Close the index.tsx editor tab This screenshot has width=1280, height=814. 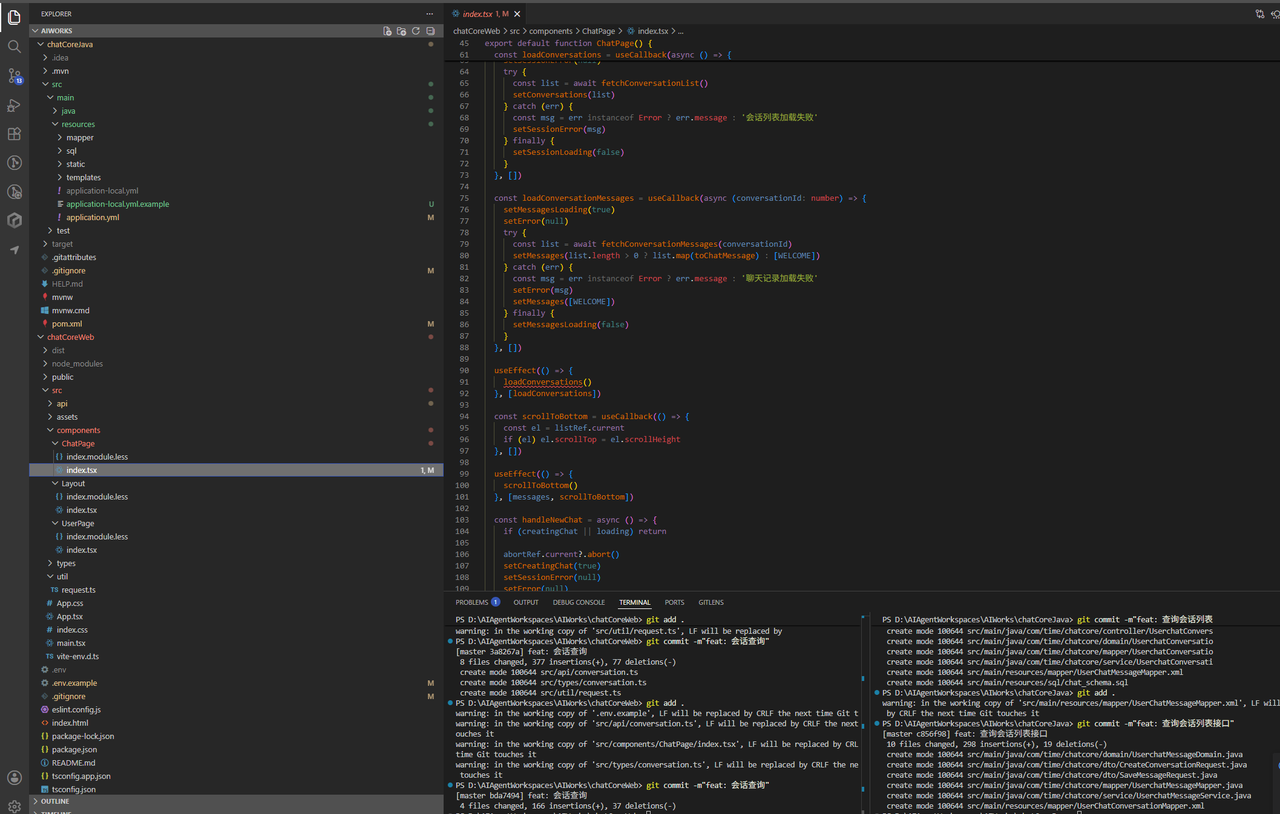(519, 14)
